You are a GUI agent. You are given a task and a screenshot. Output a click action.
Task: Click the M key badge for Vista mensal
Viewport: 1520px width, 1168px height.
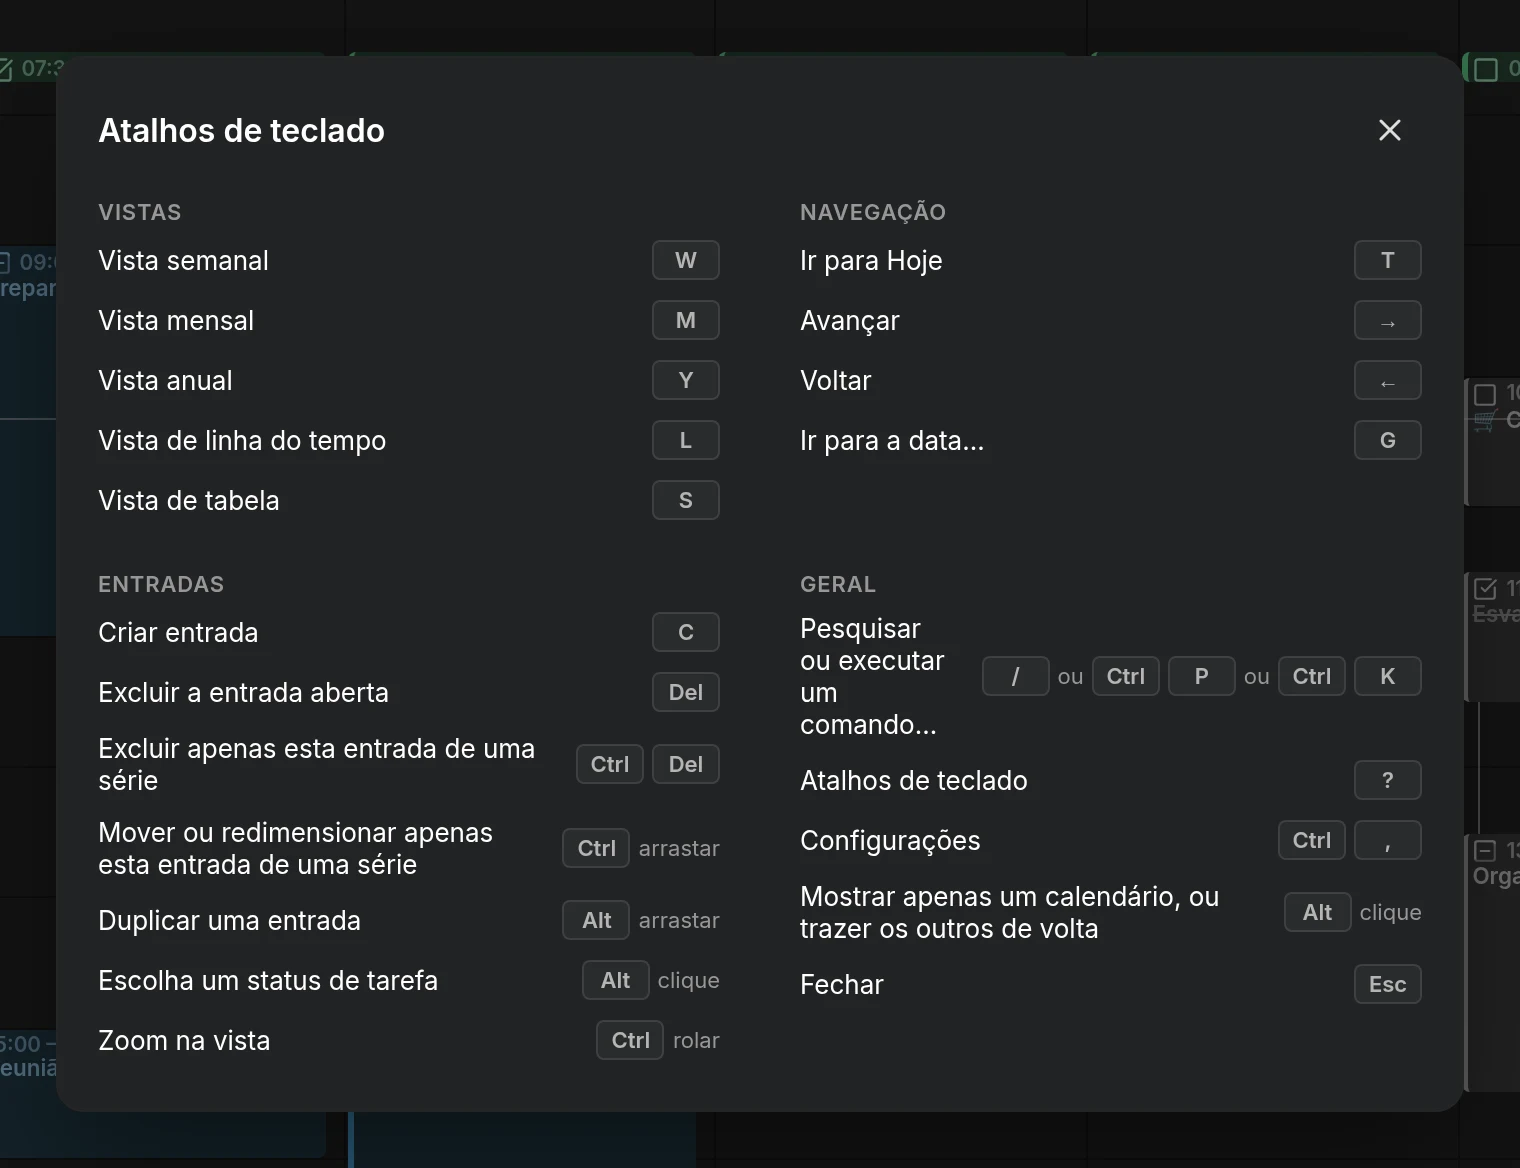[x=686, y=320]
